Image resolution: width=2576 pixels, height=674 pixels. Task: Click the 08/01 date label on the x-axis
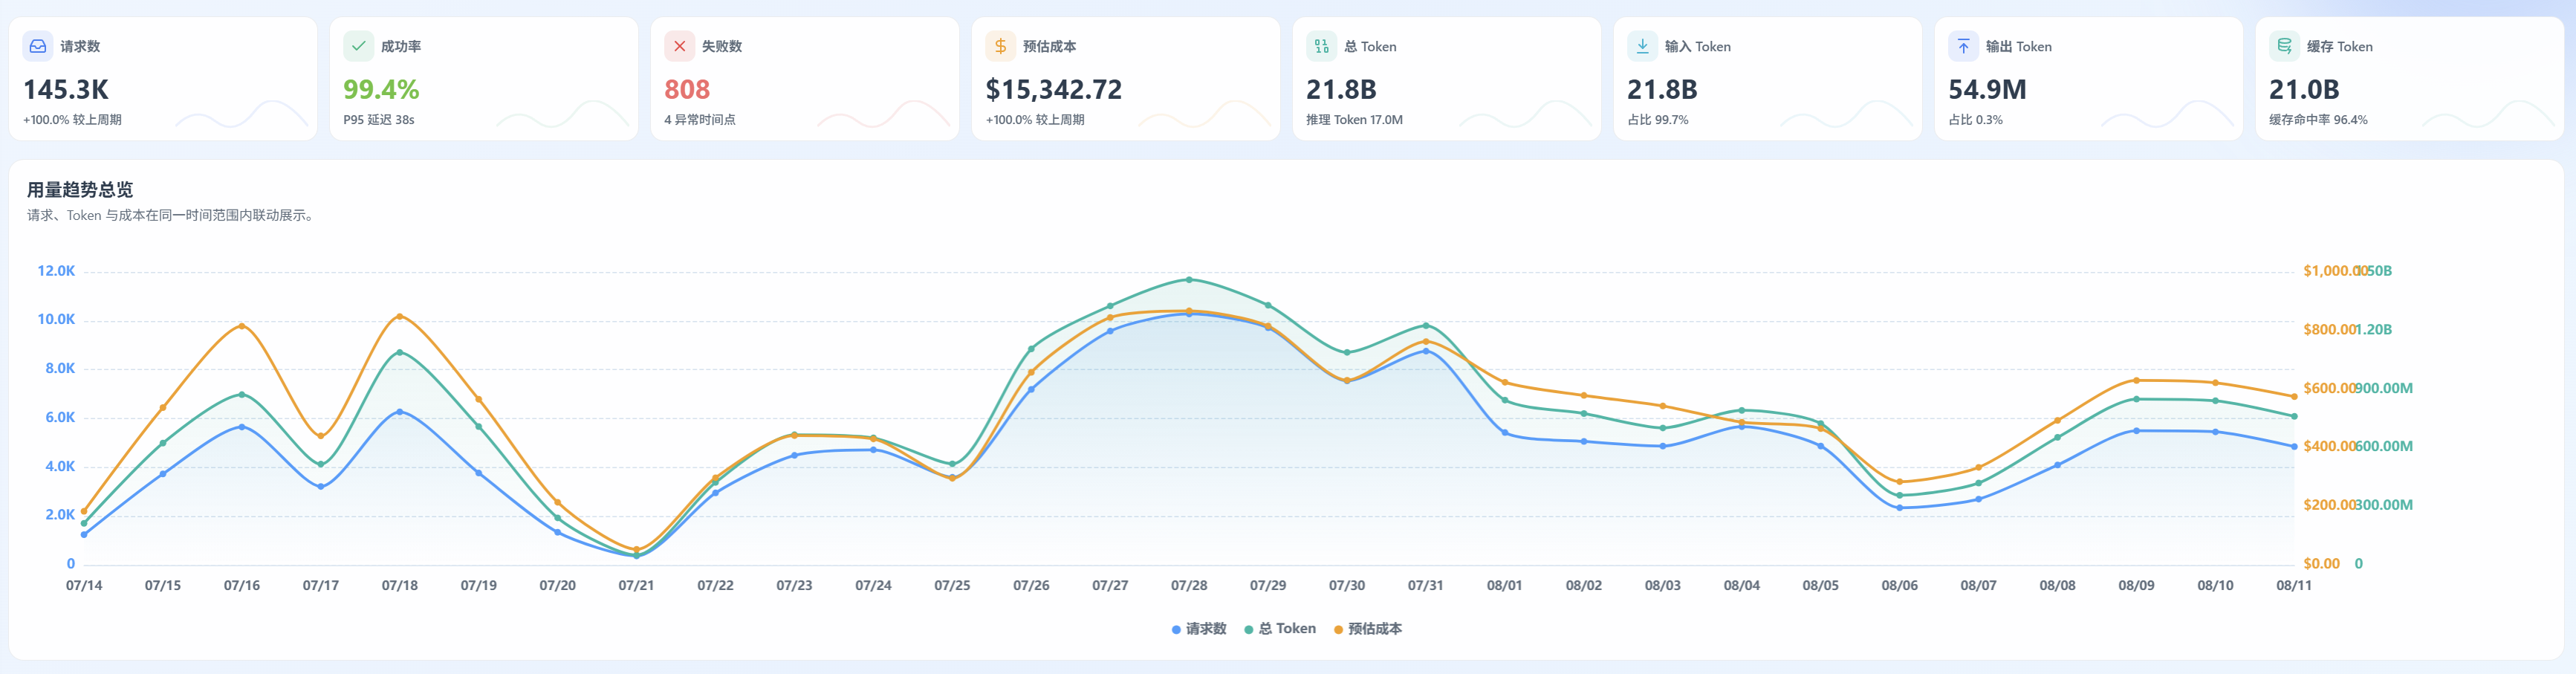pos(1505,586)
